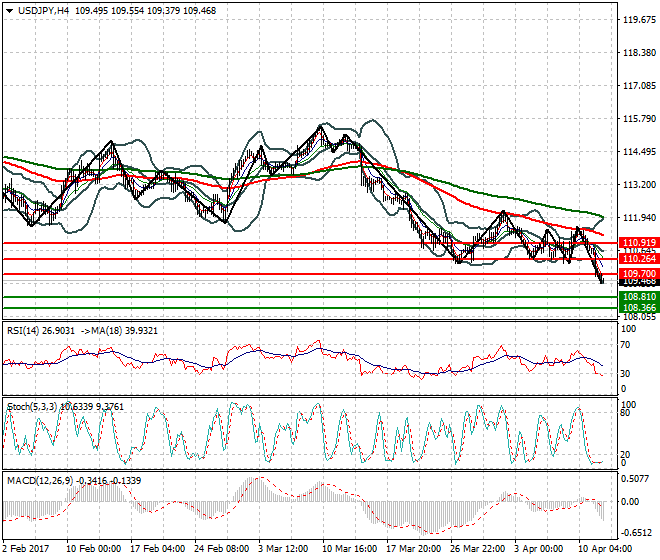Select the red 110.919 price level tag
Screen dimensions: 660x560
pos(638,243)
